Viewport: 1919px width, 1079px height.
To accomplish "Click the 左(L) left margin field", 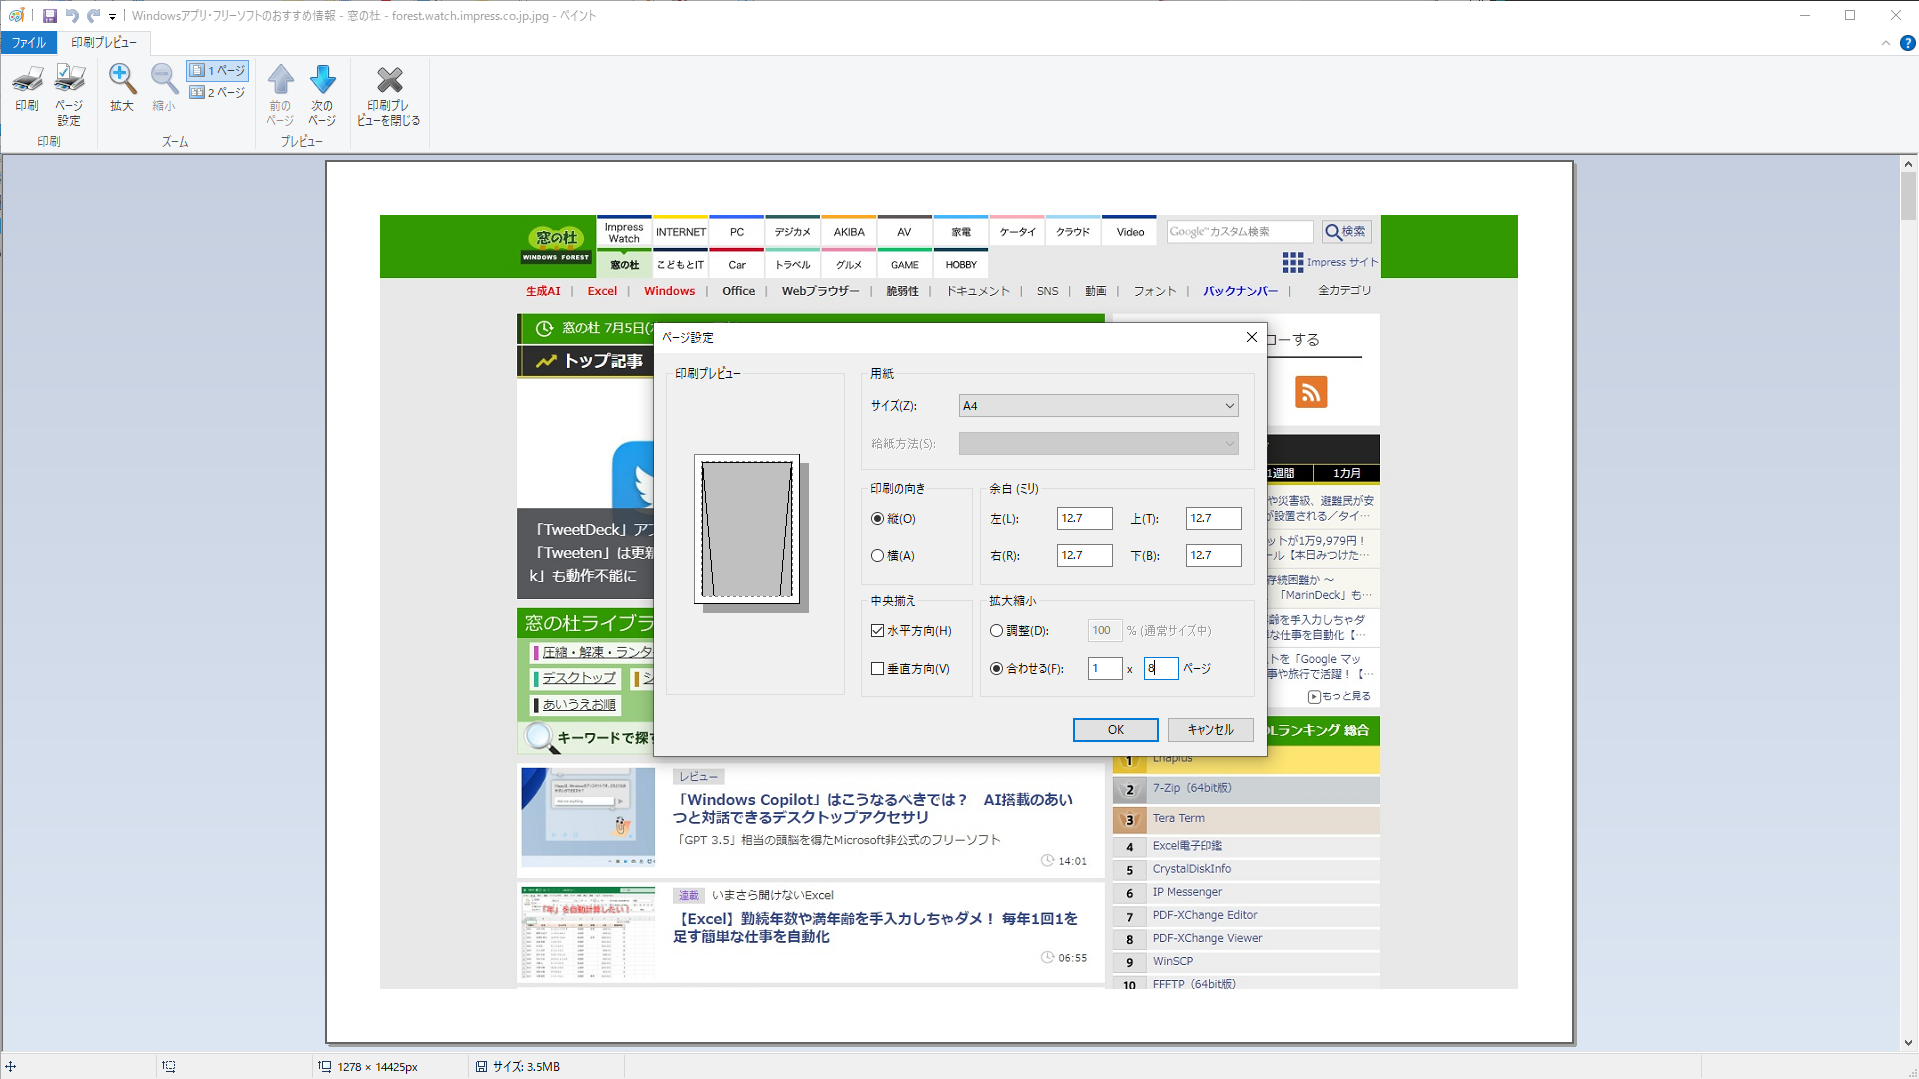I will (x=1084, y=519).
